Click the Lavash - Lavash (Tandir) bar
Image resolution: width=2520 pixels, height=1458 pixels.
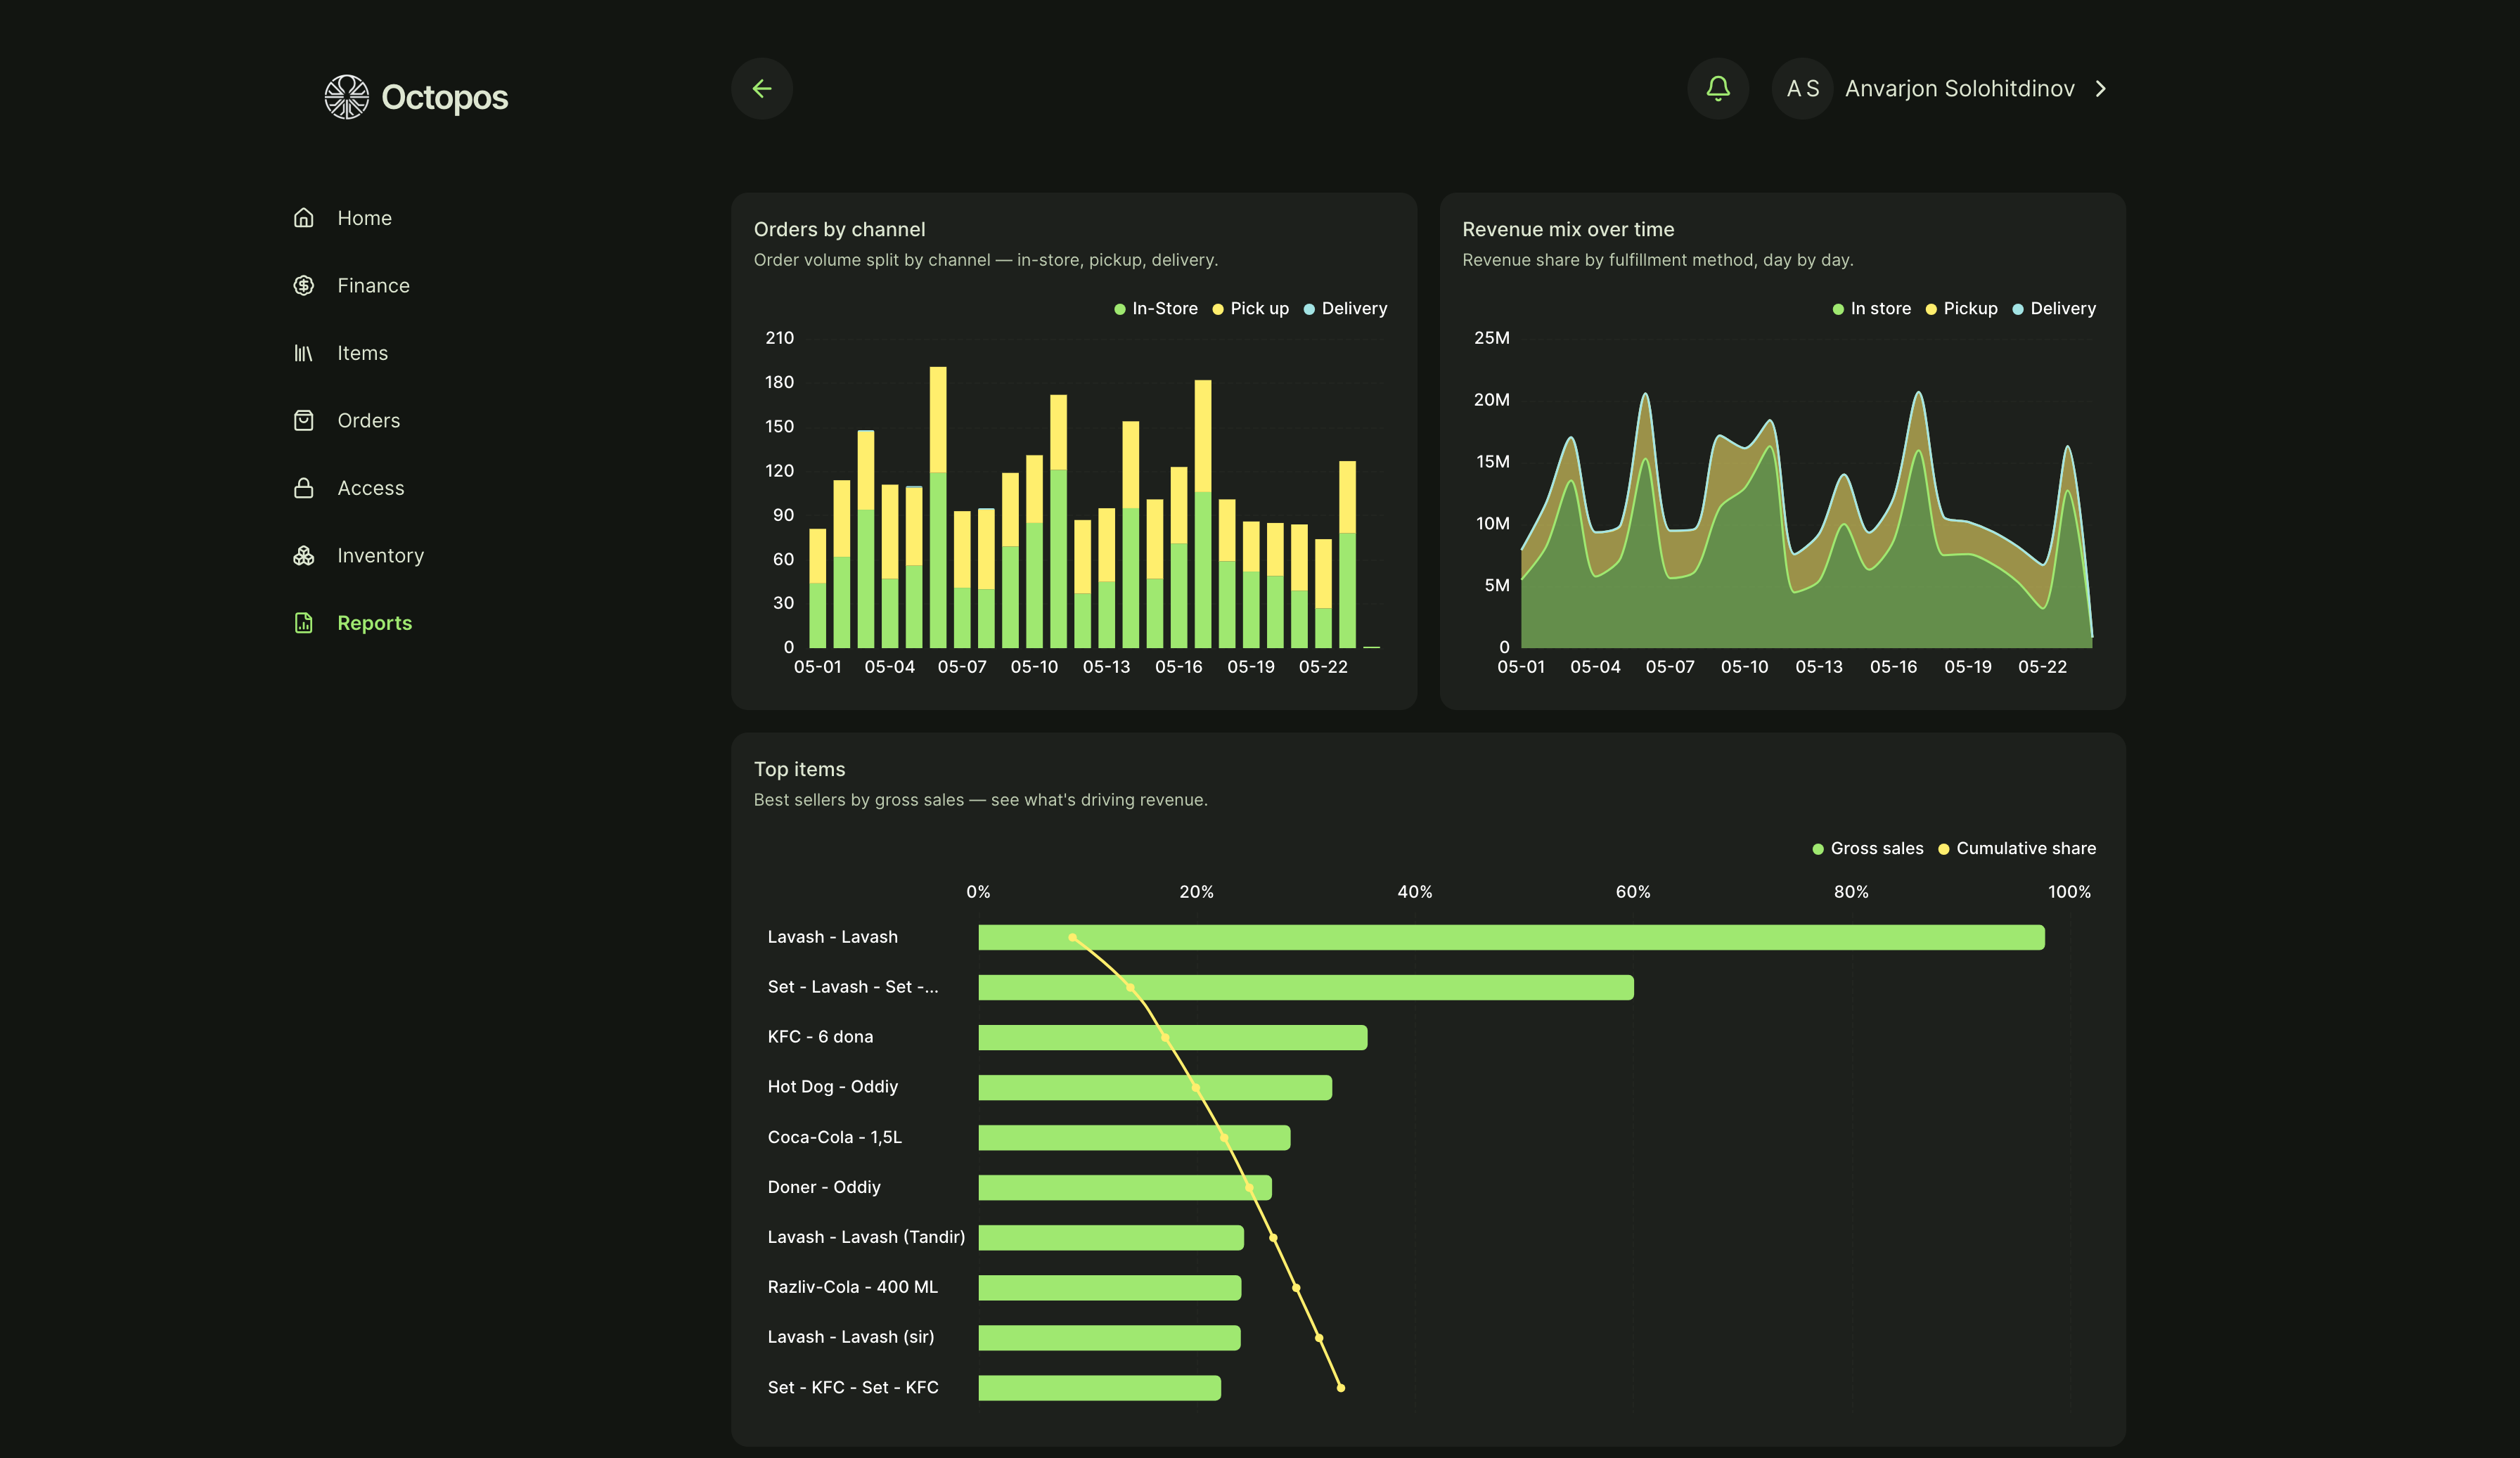1111,1237
